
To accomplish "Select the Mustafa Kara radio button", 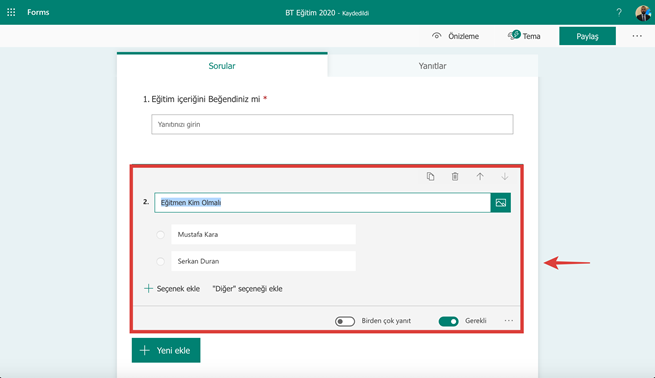I will click(x=160, y=235).
